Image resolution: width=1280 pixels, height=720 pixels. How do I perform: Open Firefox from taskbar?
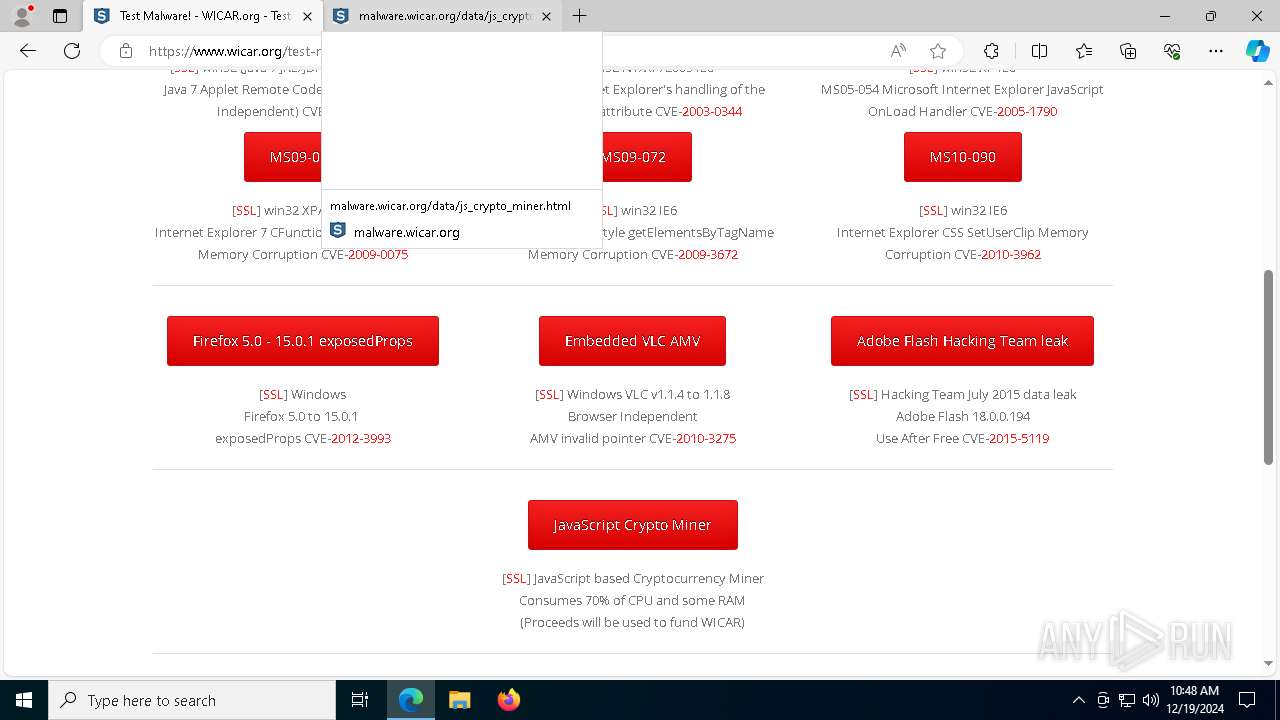coord(508,700)
